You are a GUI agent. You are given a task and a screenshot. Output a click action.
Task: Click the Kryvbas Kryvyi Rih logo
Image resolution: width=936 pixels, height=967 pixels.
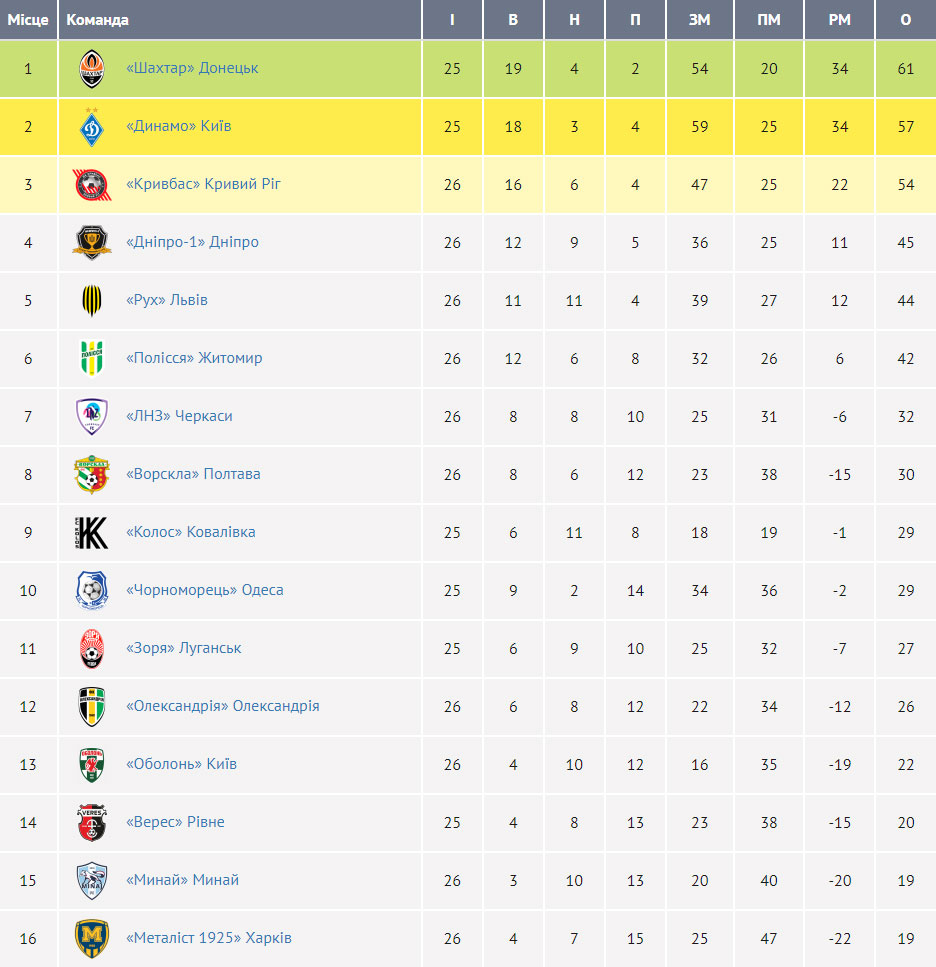[x=92, y=184]
